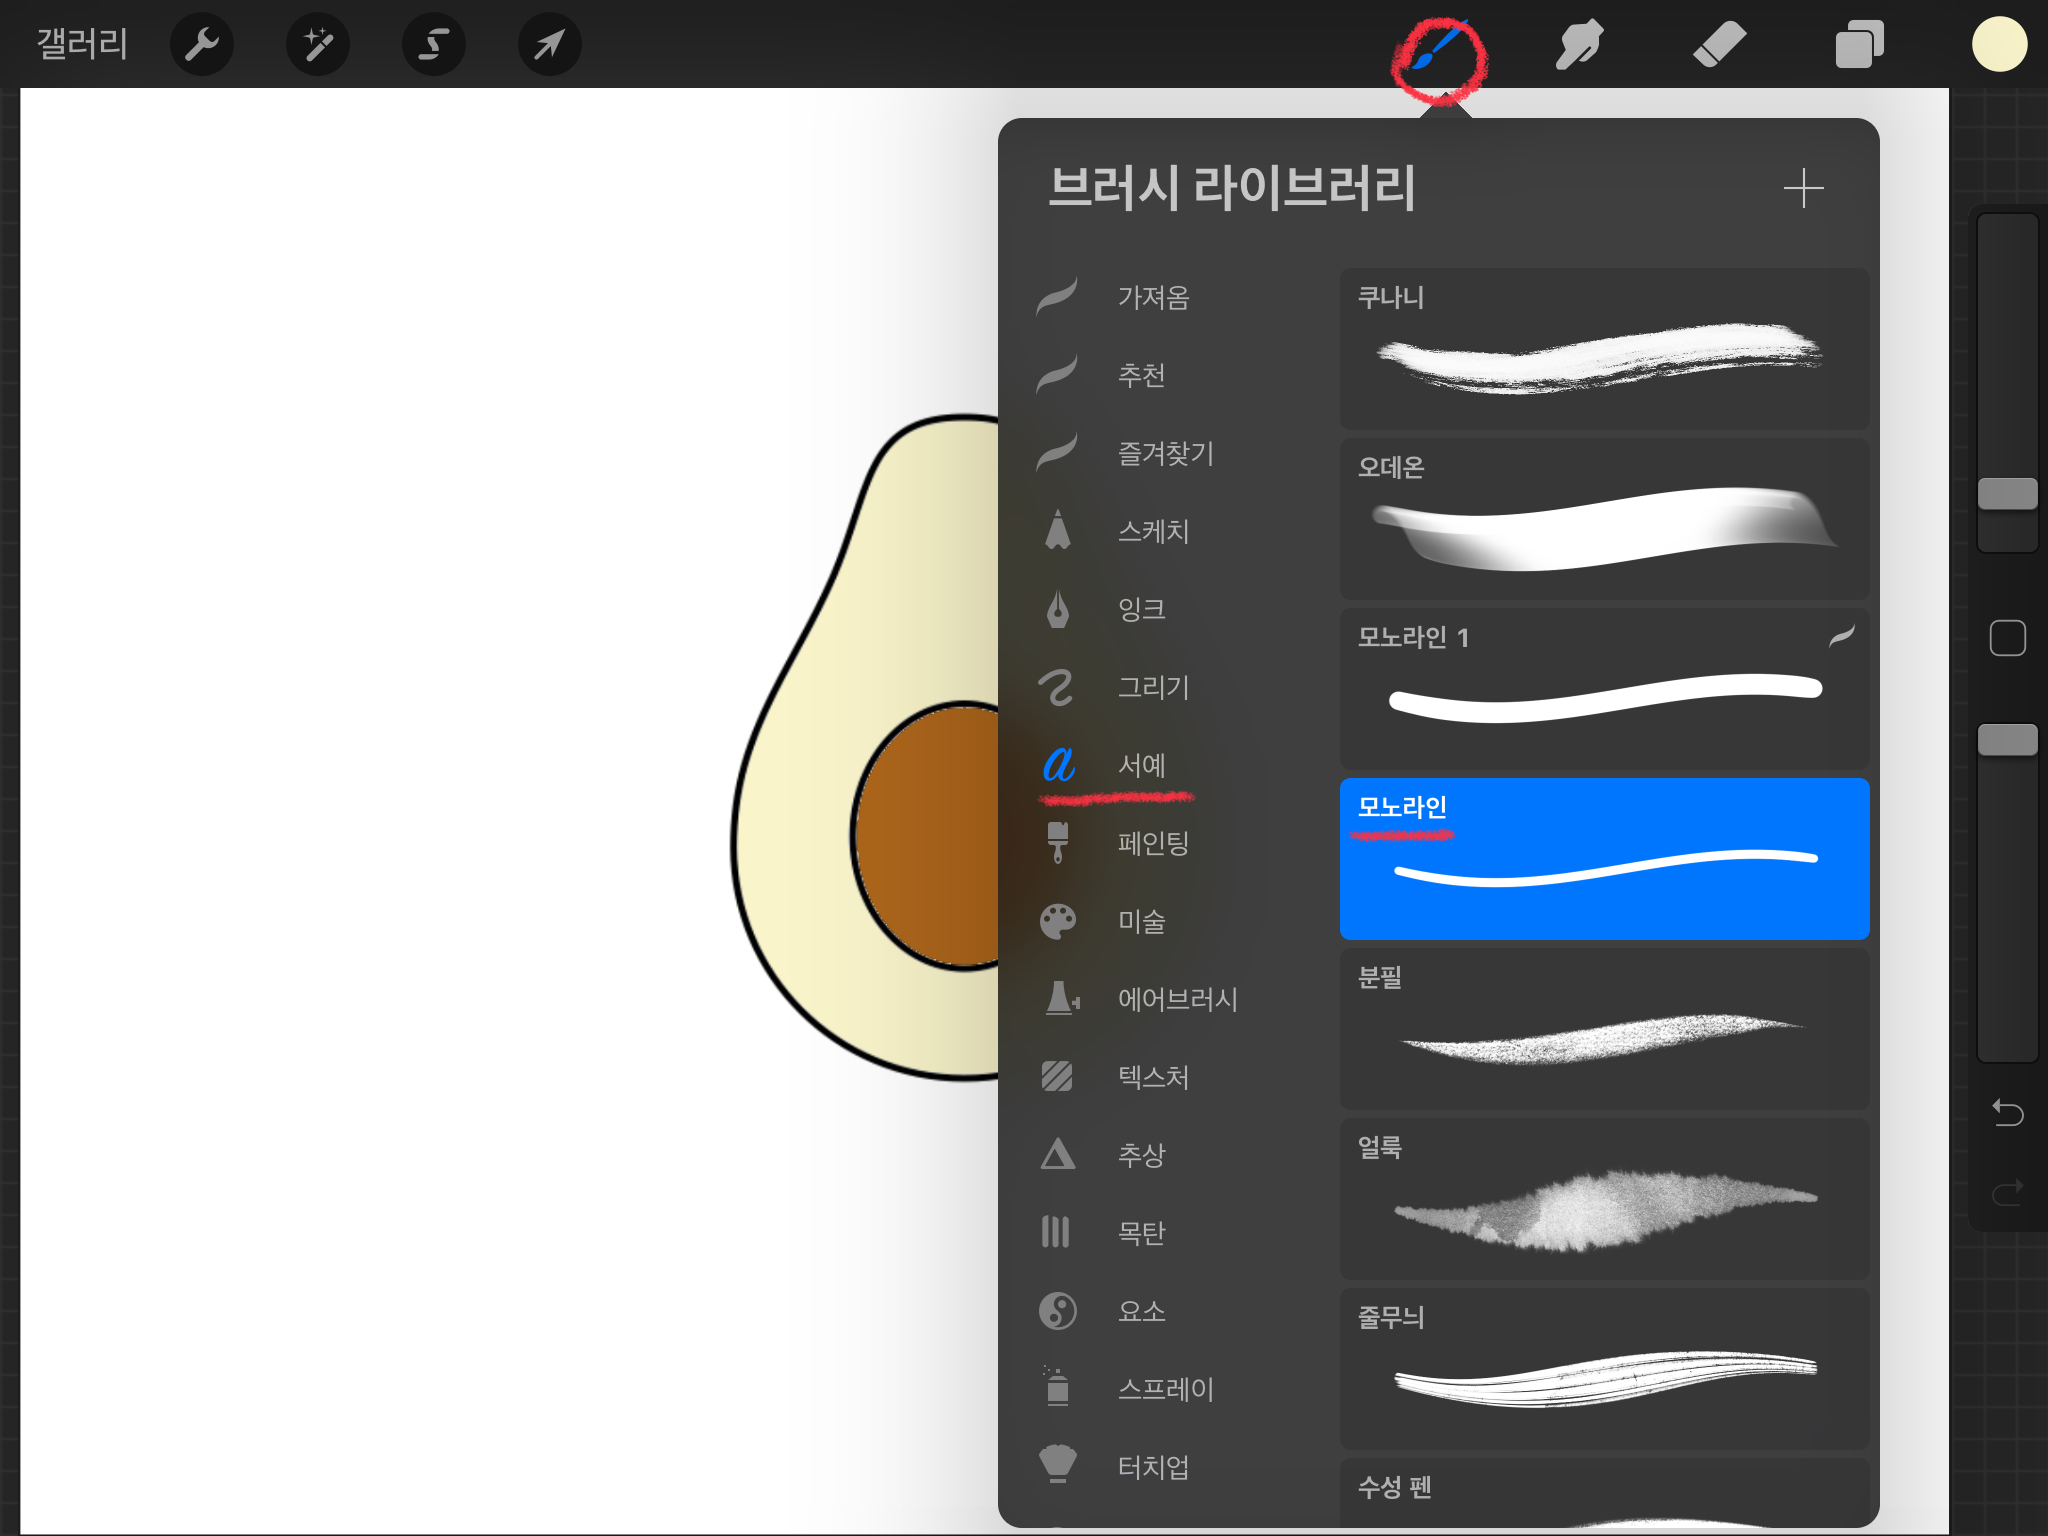Open the active color swatch circle
The image size is (2048, 1536).
coord(1999,44)
